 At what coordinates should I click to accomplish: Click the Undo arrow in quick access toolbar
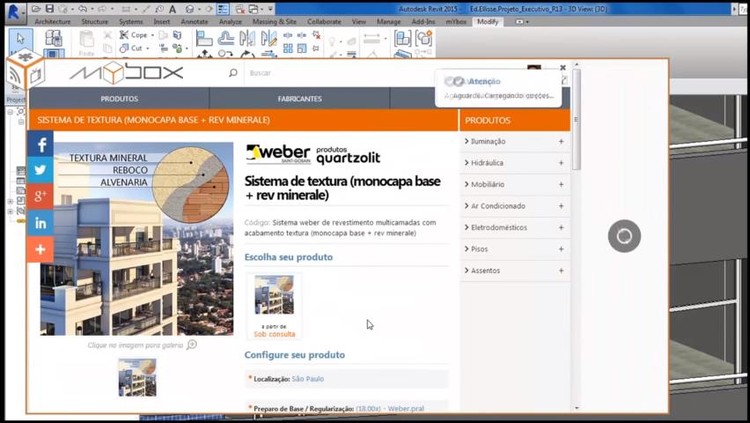[83, 9]
